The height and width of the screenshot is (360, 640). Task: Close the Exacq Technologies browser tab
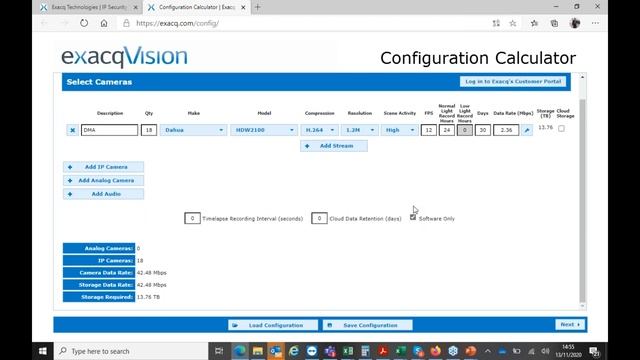(136, 7)
